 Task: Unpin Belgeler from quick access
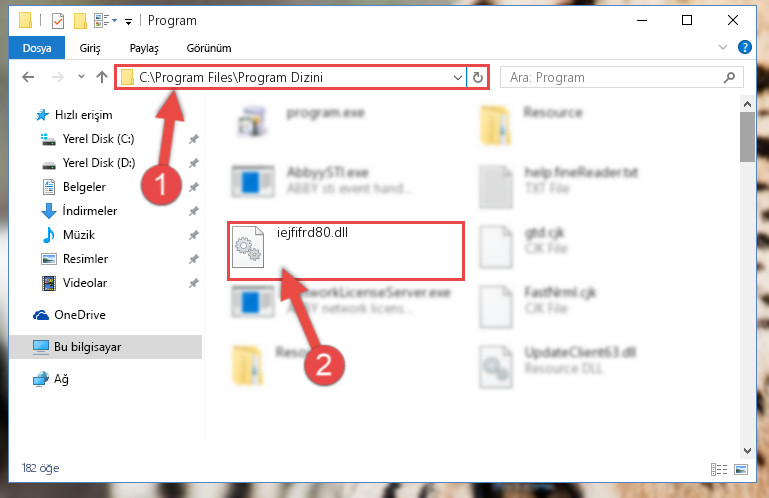coord(194,187)
